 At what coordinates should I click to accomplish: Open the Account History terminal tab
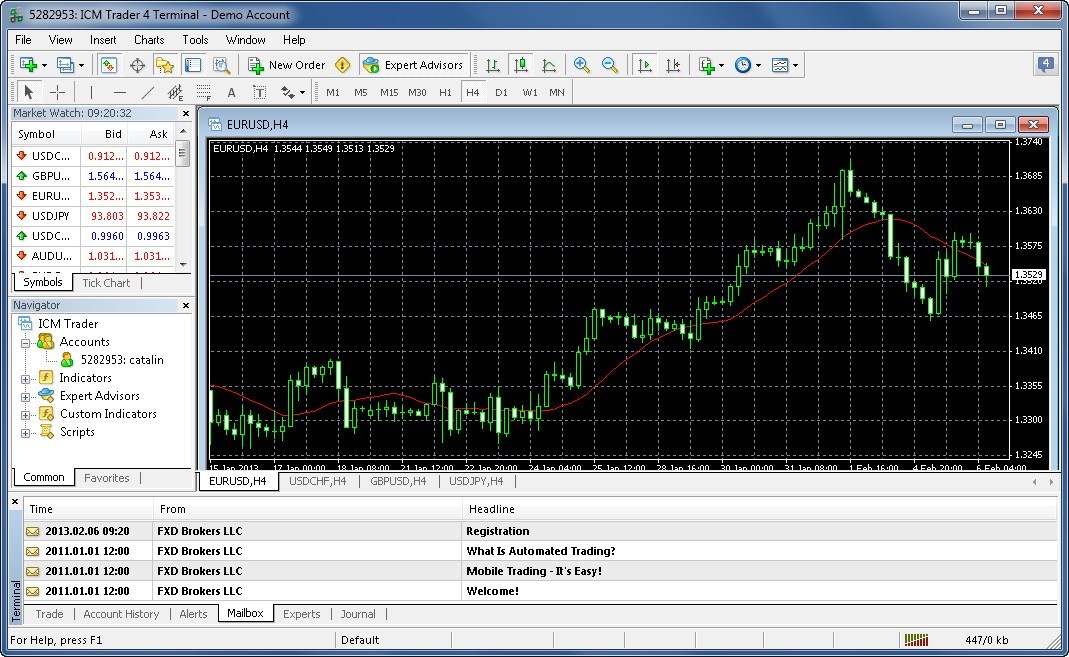[x=121, y=614]
